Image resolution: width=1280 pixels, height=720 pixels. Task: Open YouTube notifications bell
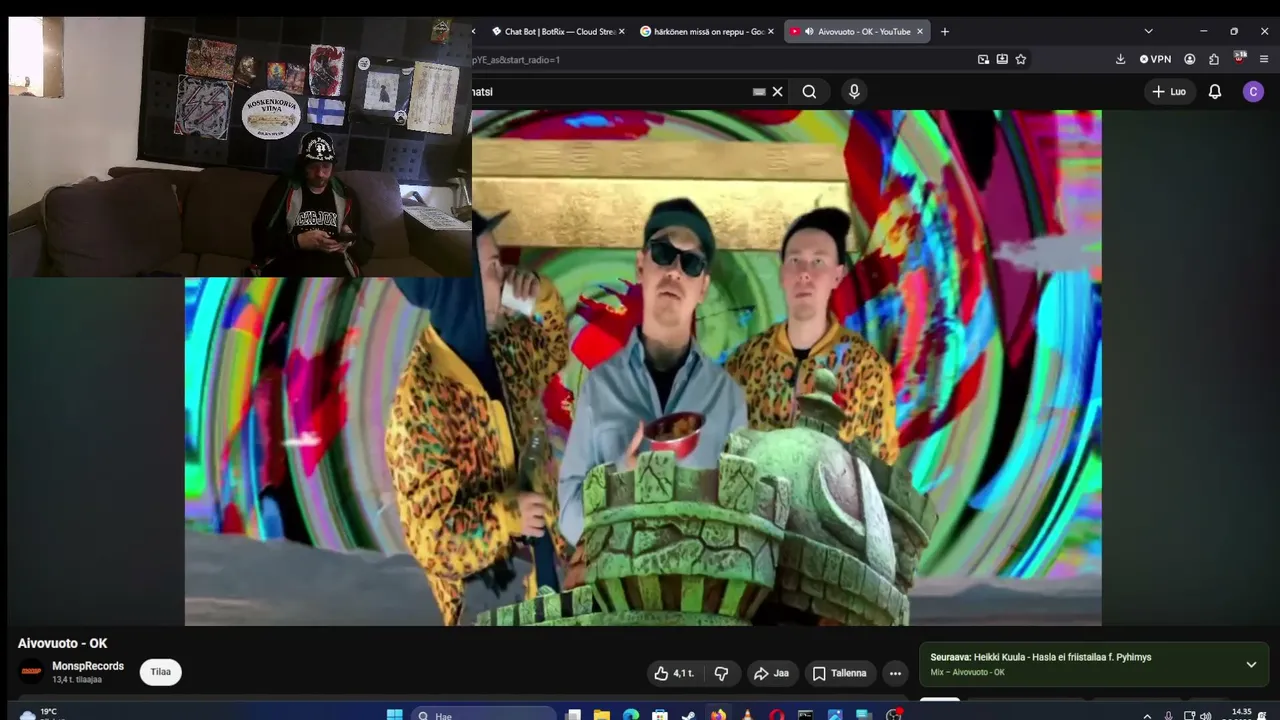(x=1215, y=92)
